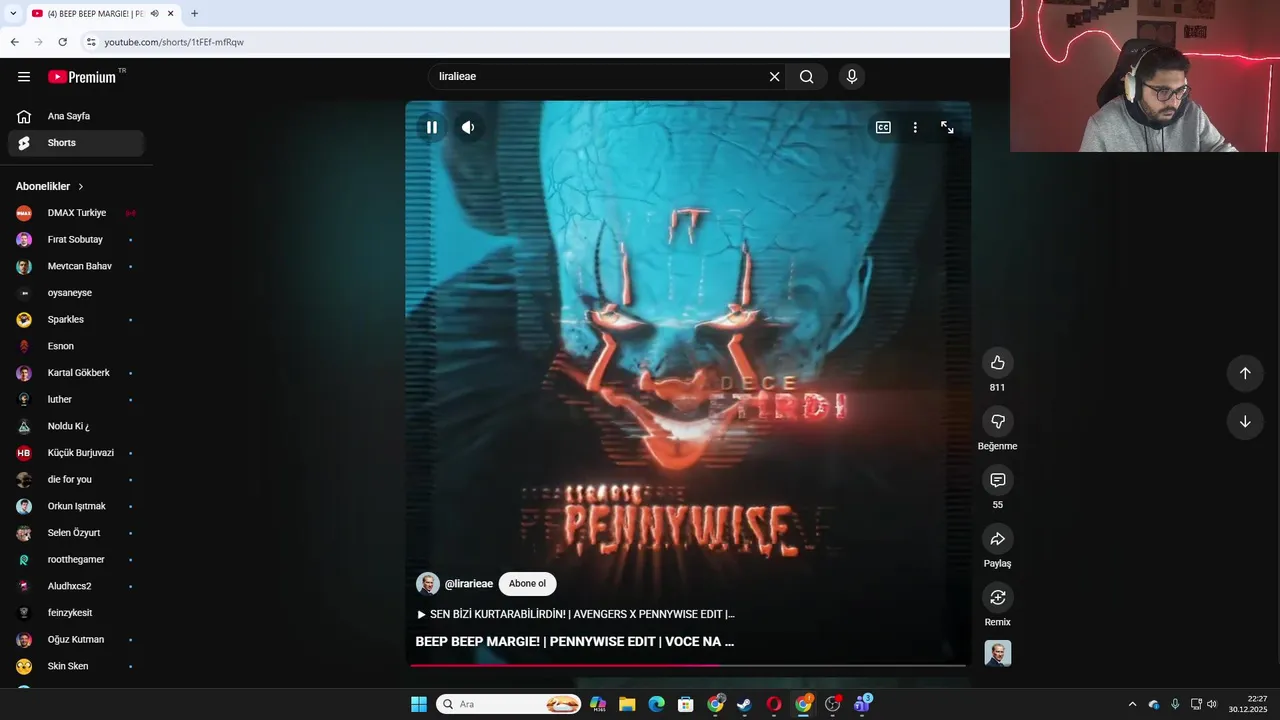Enter fullscreen on the Short

[x=947, y=128]
